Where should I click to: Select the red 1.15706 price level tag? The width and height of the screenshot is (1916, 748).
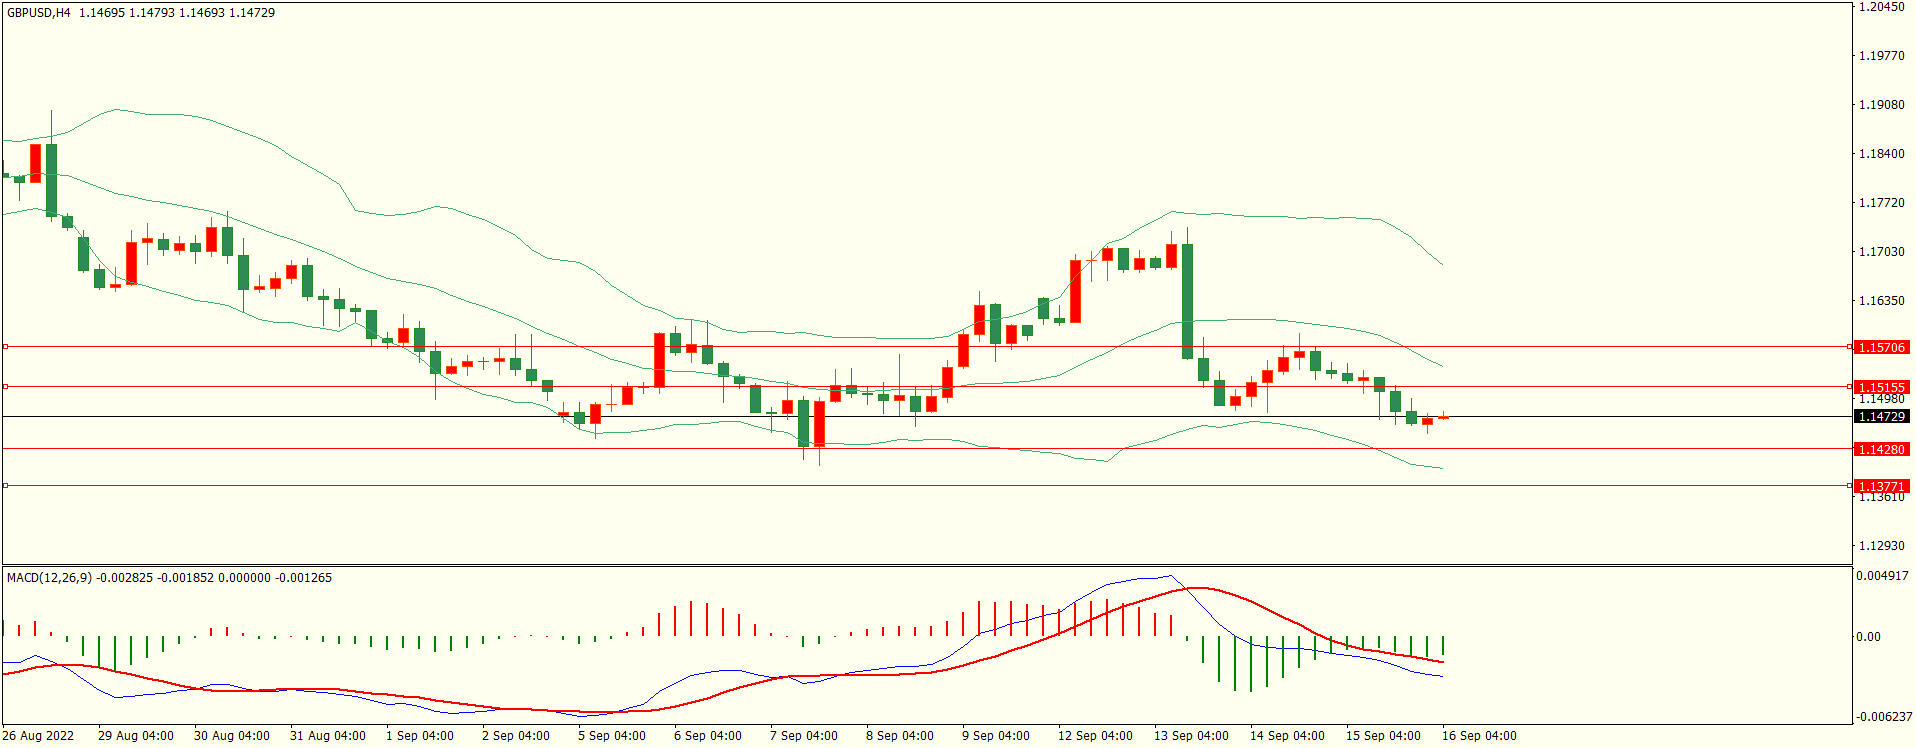pos(1881,347)
